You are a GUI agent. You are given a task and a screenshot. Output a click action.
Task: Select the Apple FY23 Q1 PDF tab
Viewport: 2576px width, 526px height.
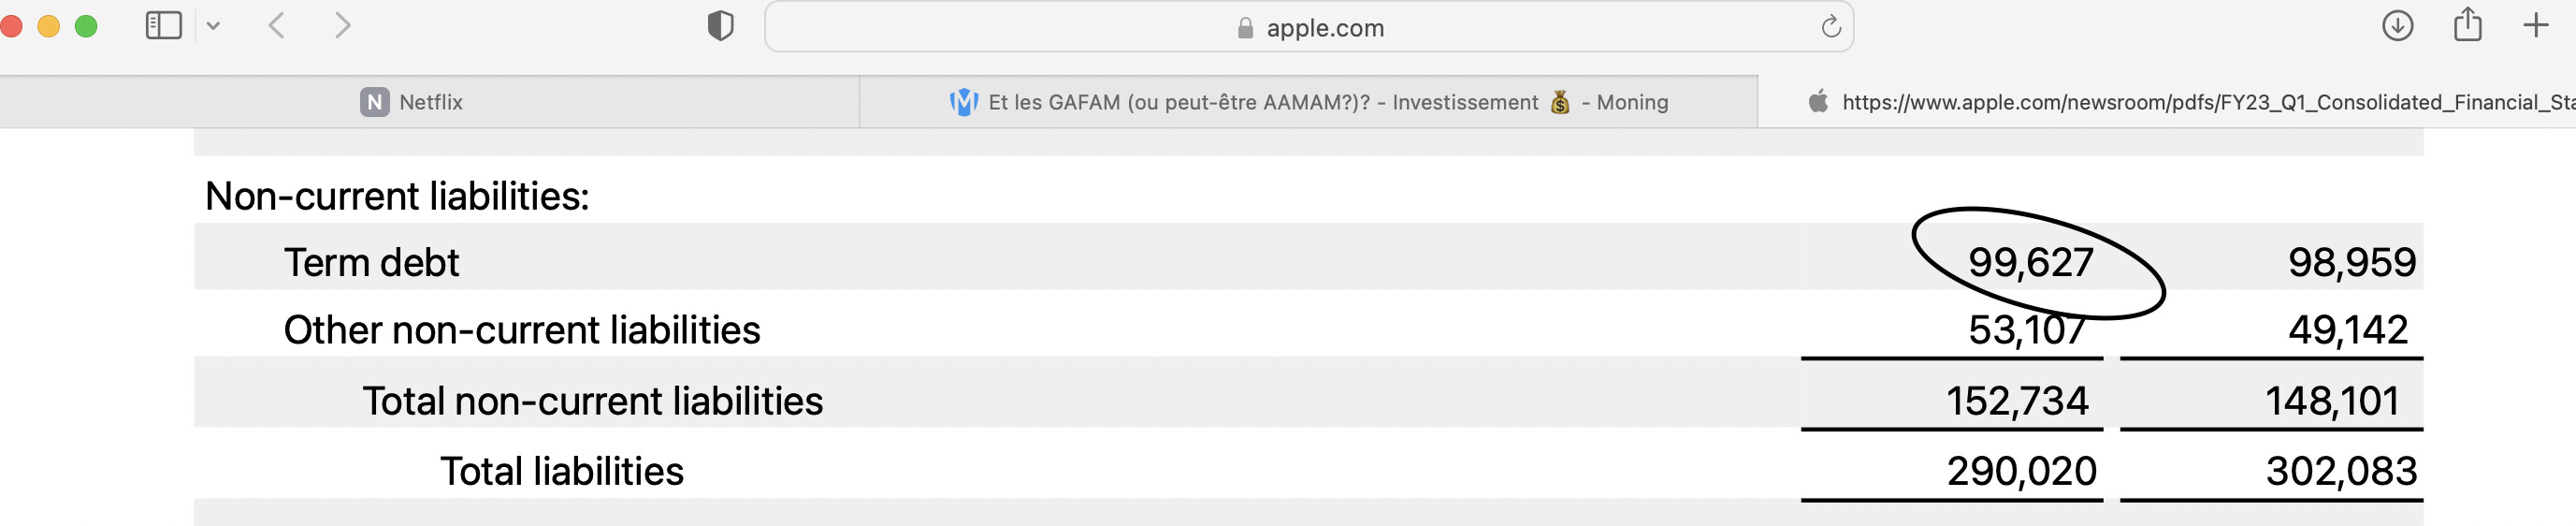2167,102
